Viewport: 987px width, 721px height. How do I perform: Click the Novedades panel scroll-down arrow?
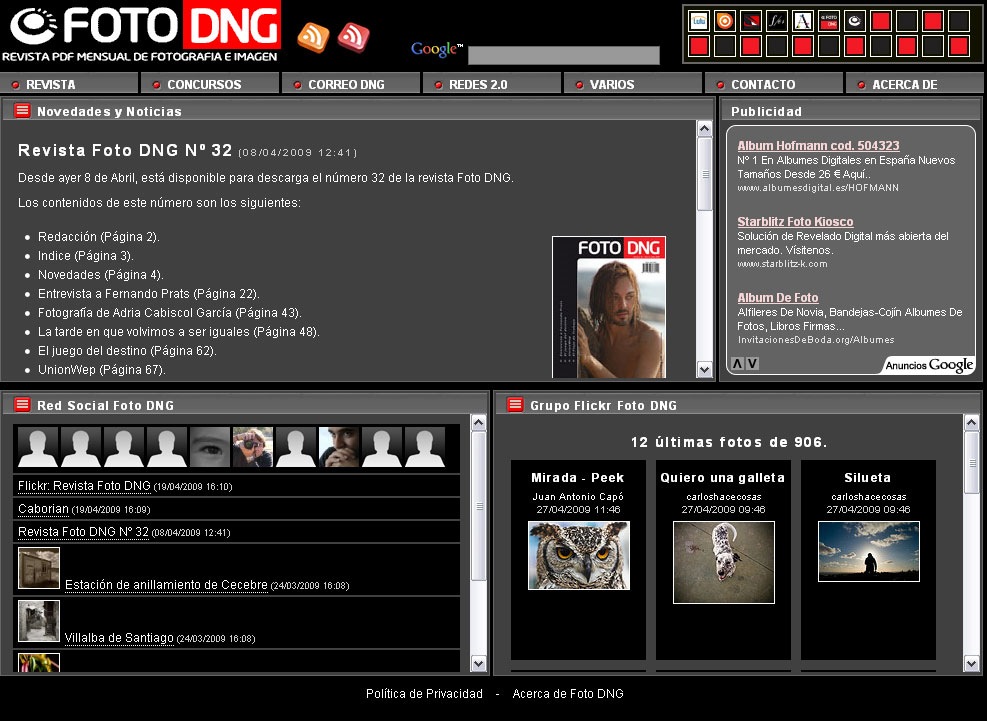pyautogui.click(x=704, y=370)
